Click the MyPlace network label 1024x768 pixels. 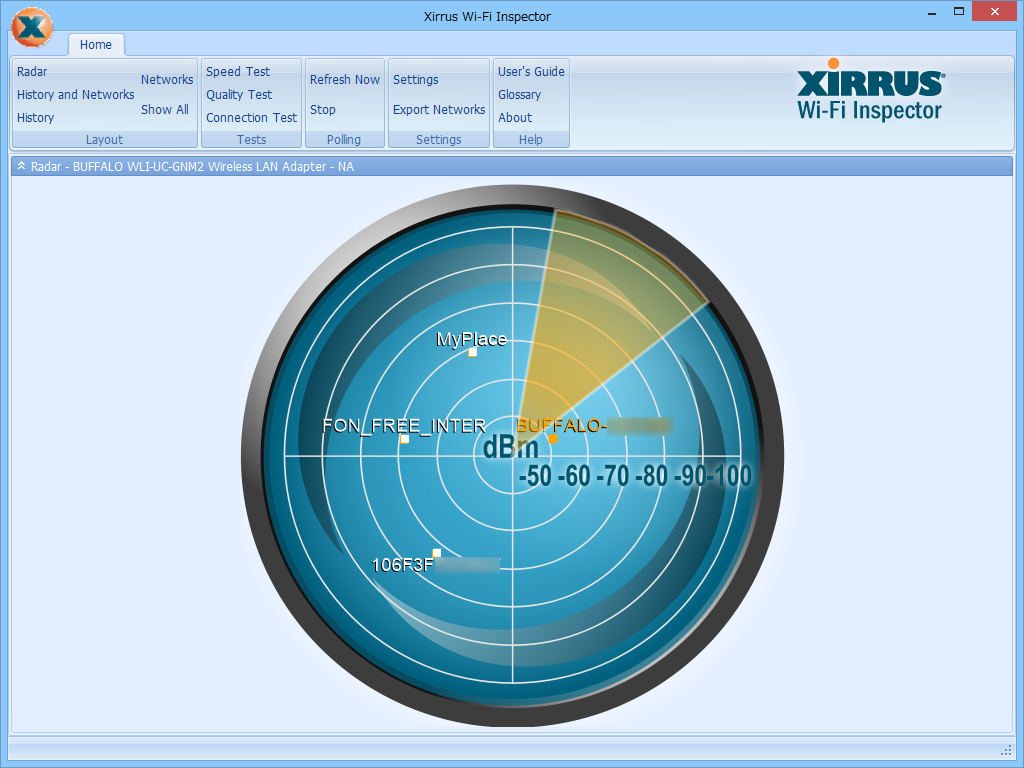(x=472, y=339)
